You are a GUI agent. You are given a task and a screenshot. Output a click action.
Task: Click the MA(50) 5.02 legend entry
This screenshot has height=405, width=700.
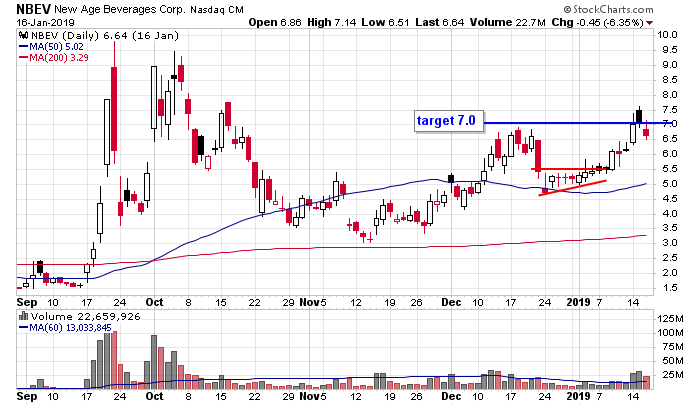[x=51, y=46]
